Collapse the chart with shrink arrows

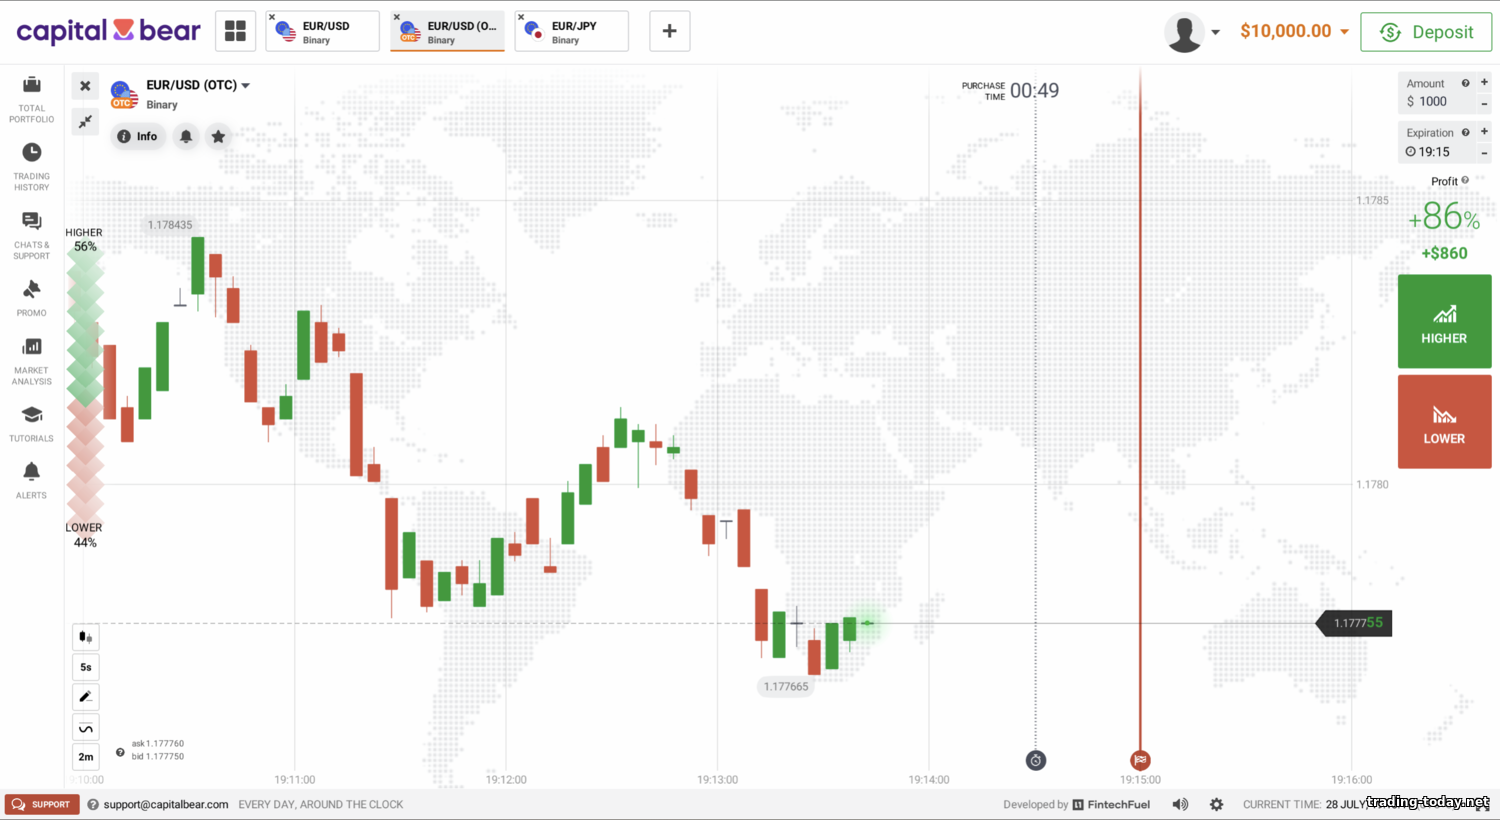[86, 121]
